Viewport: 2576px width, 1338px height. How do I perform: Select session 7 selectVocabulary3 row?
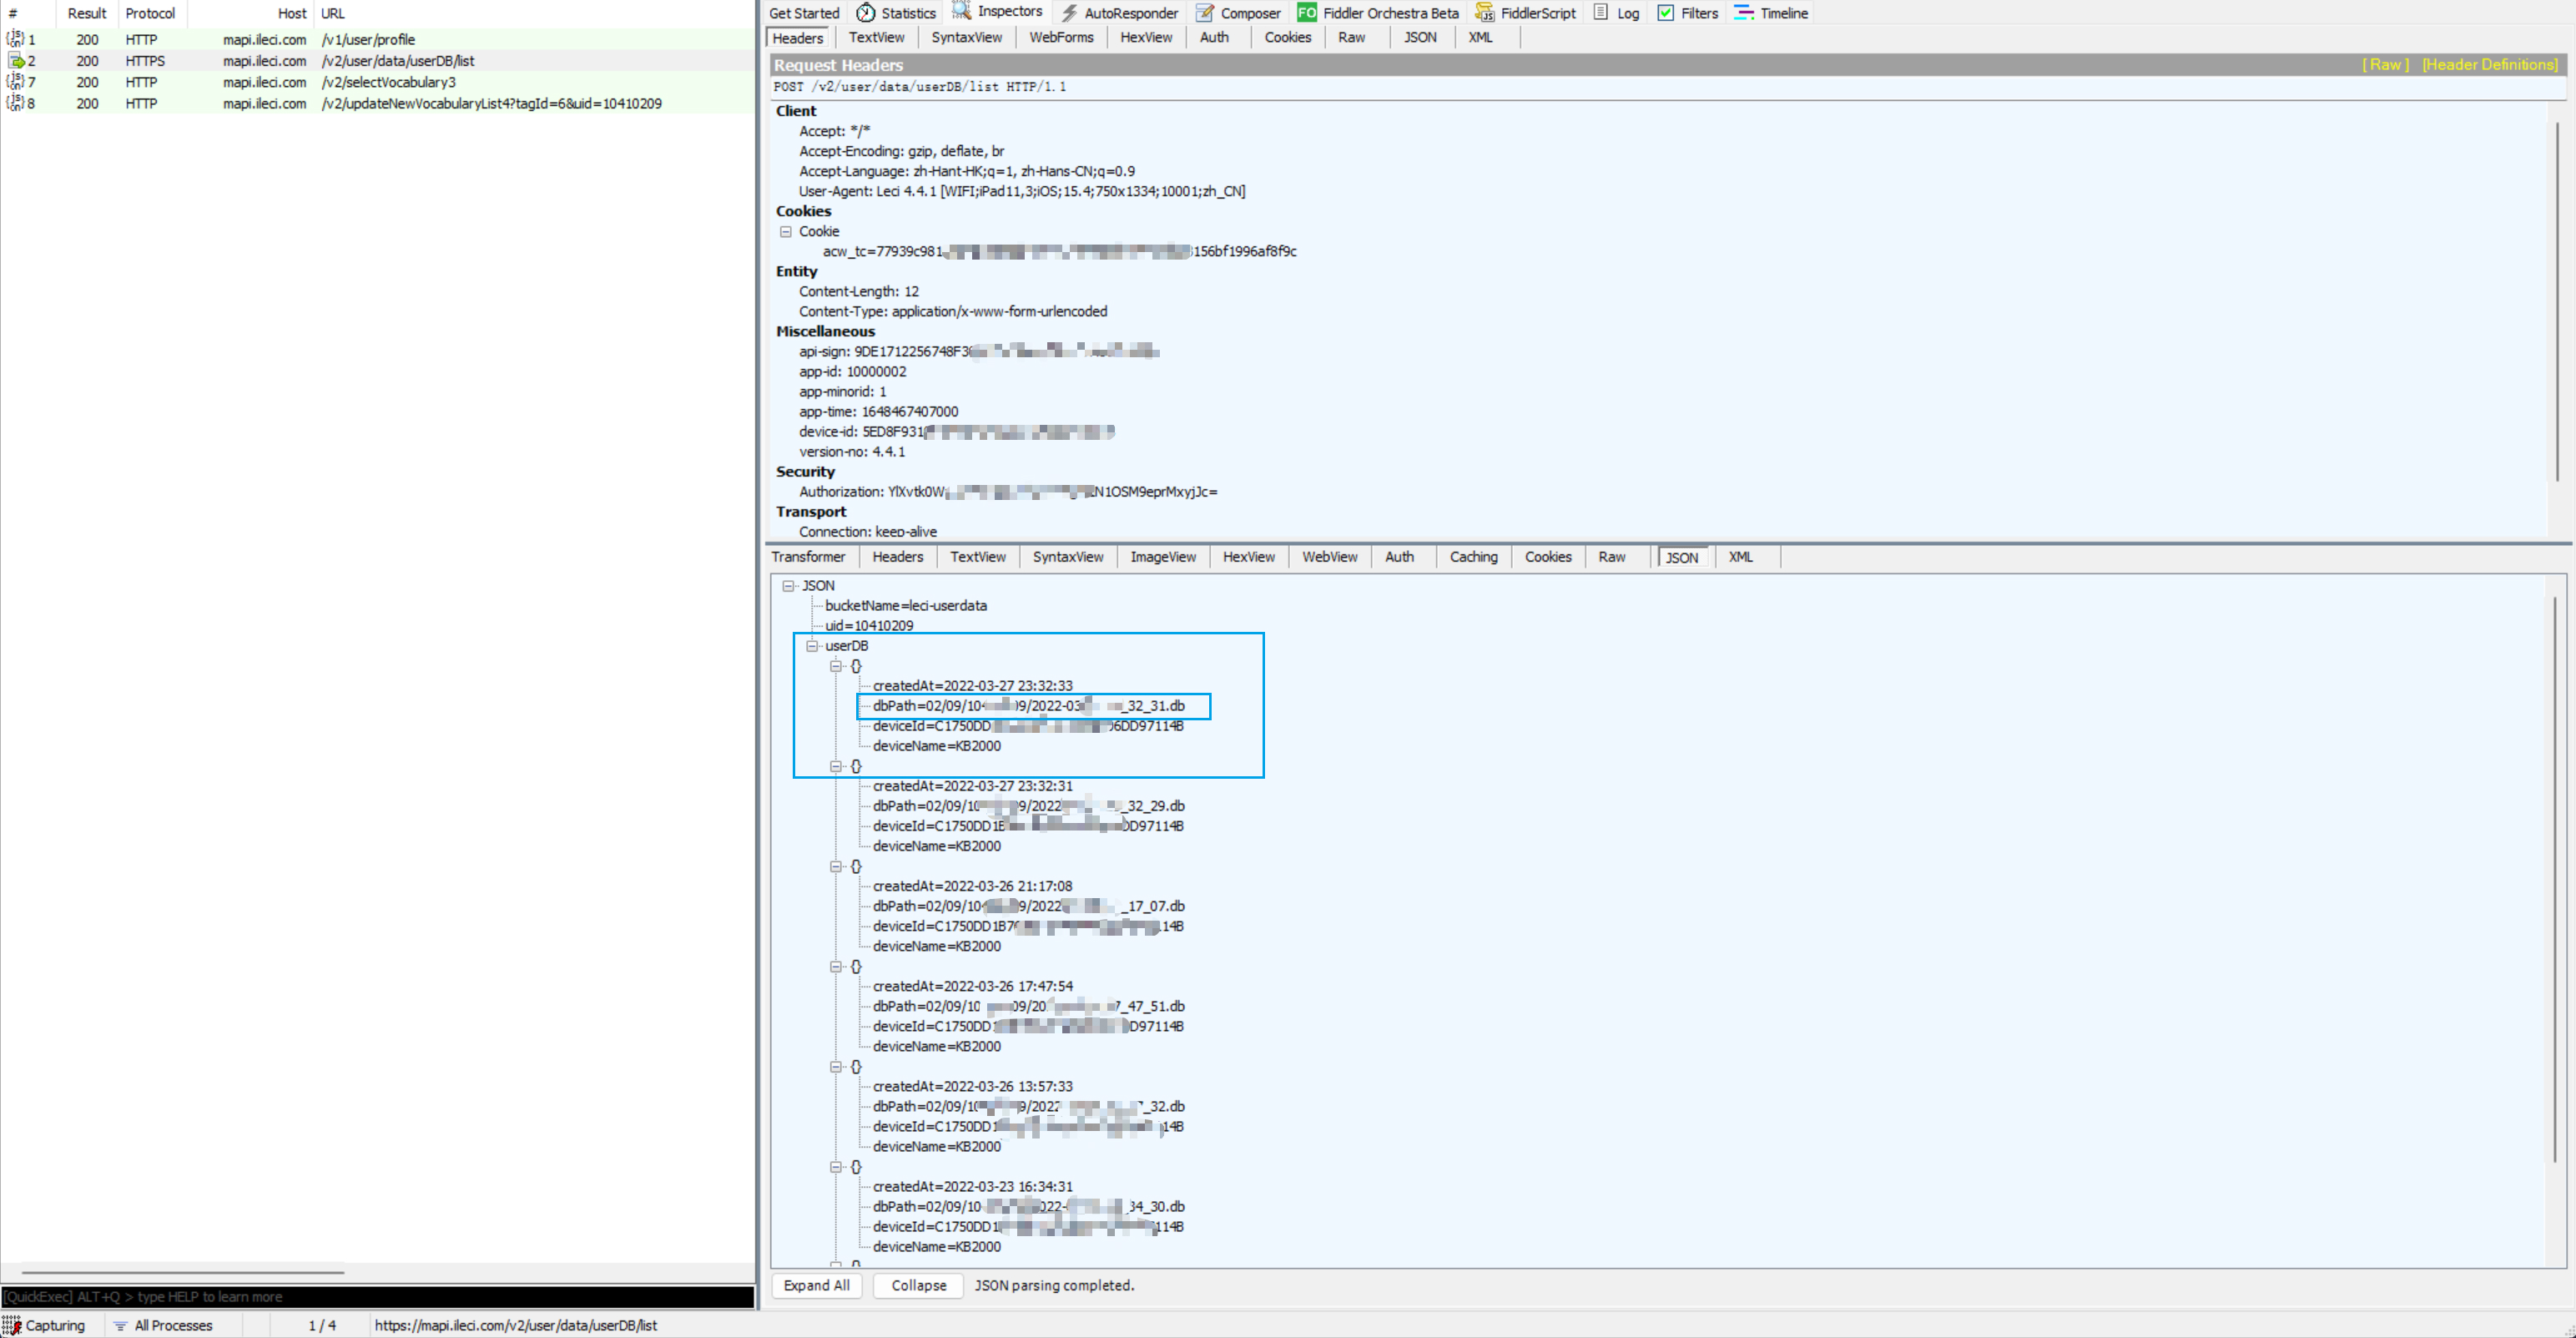[x=388, y=82]
